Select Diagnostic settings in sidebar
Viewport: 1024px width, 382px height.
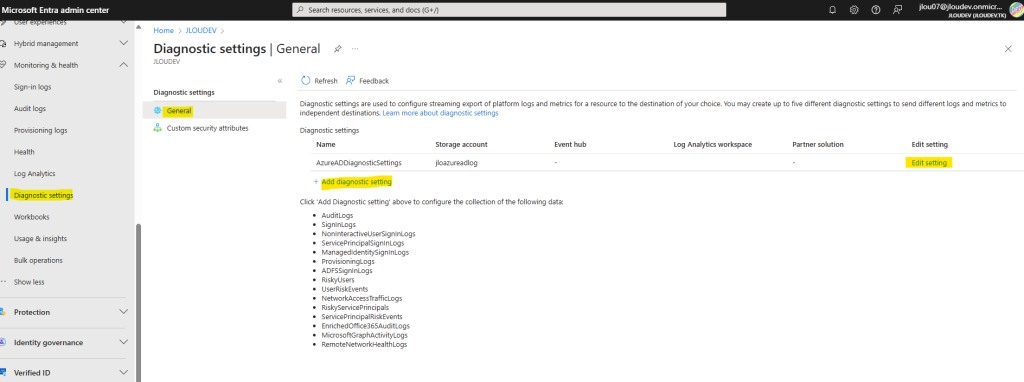tap(44, 195)
